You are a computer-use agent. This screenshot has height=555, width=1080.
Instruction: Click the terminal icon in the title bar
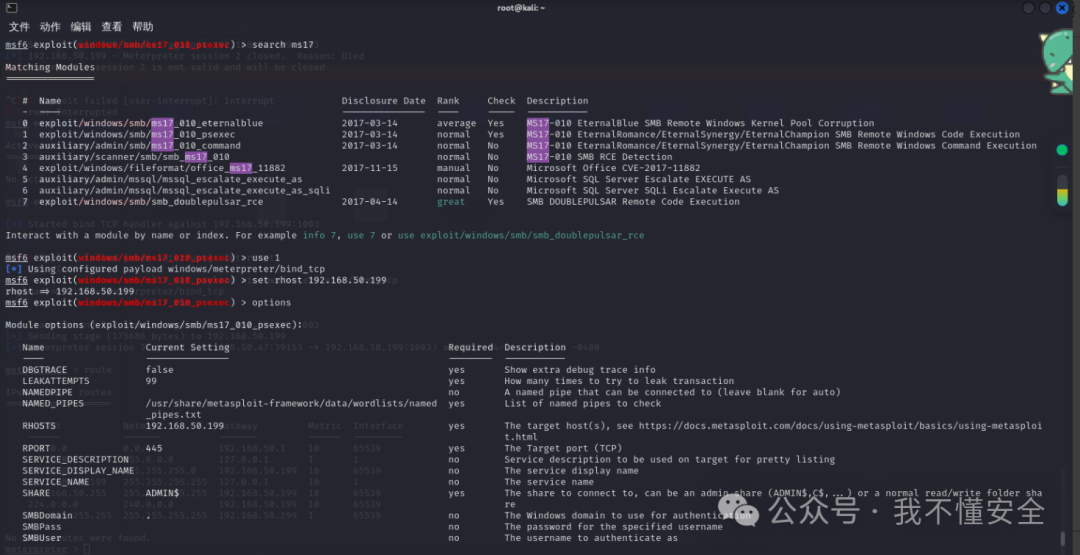pos(12,8)
